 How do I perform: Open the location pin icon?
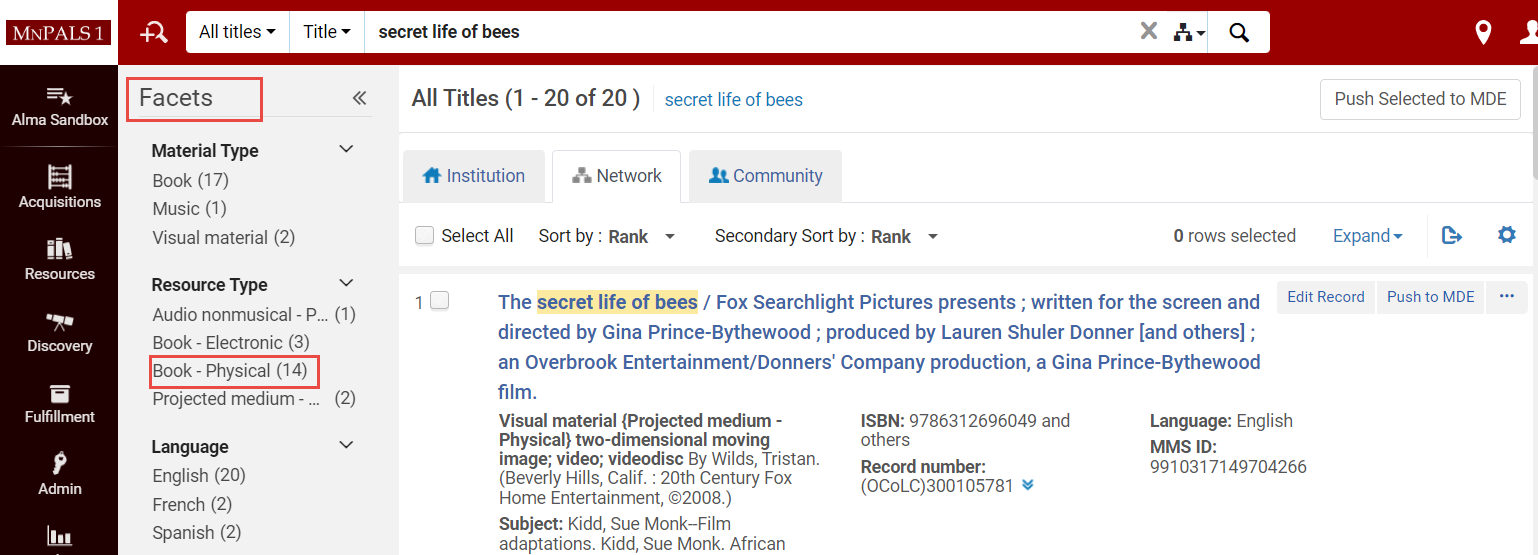tap(1483, 33)
